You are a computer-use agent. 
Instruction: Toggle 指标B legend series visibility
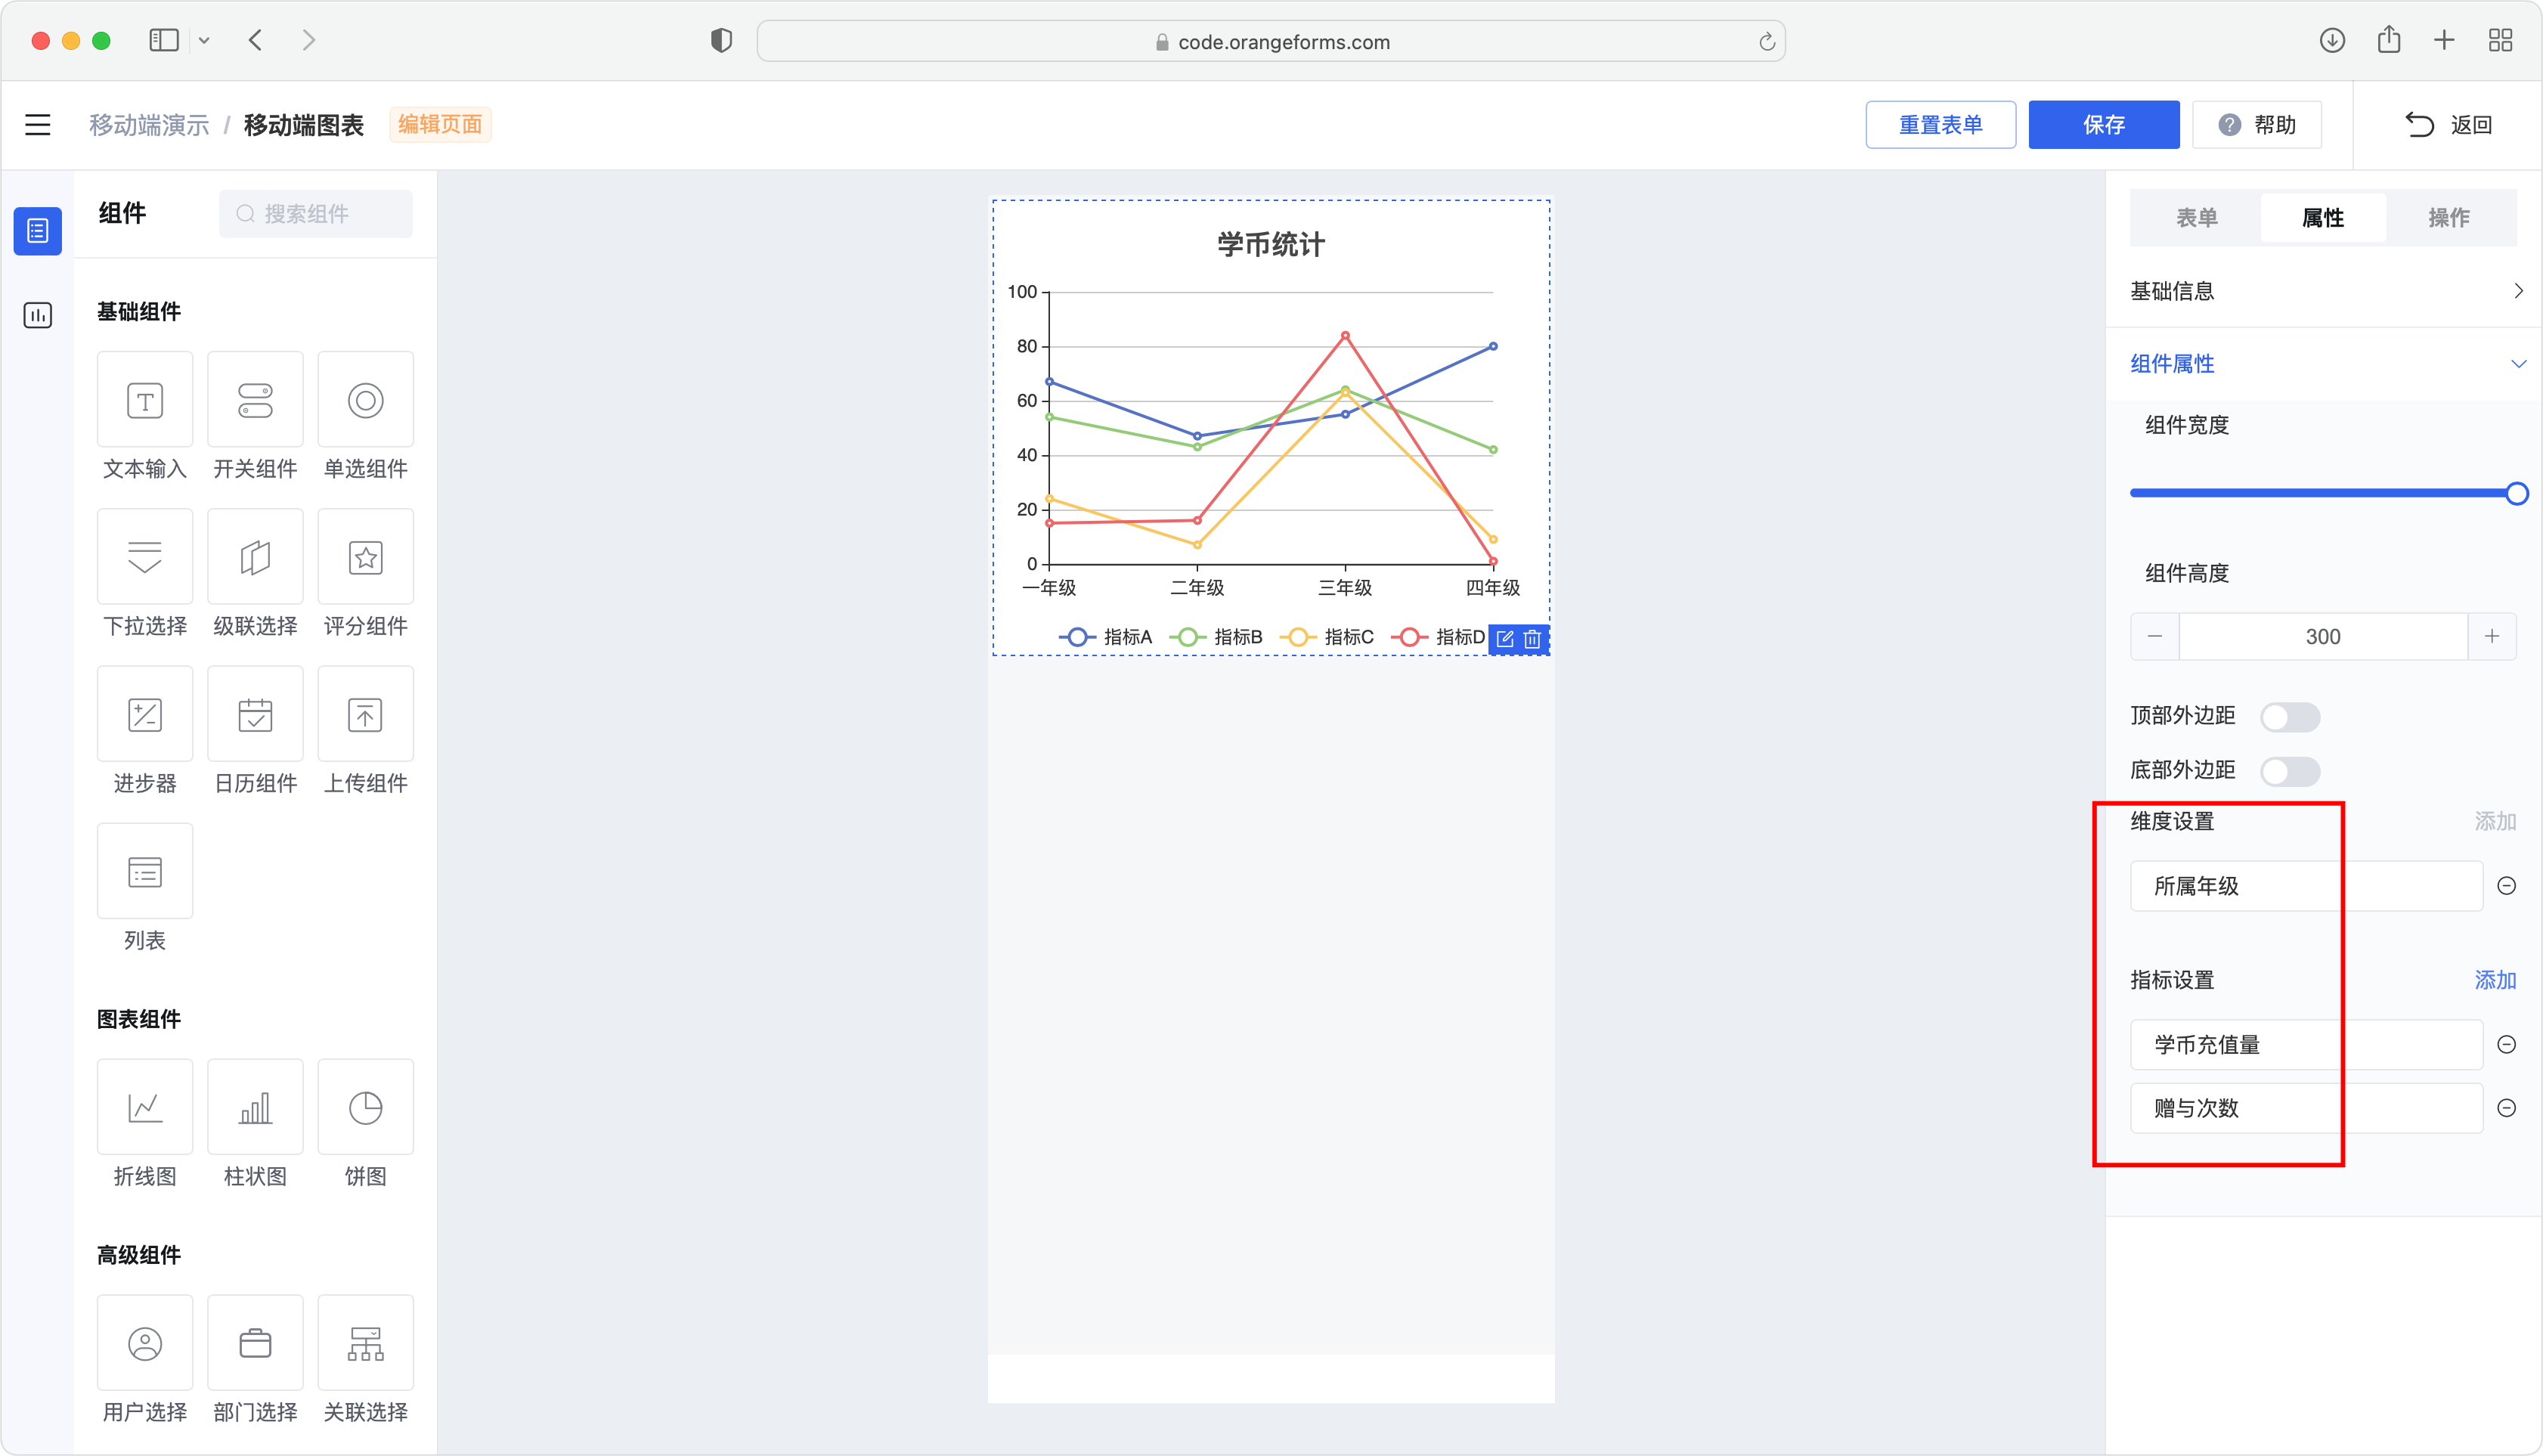point(1216,637)
